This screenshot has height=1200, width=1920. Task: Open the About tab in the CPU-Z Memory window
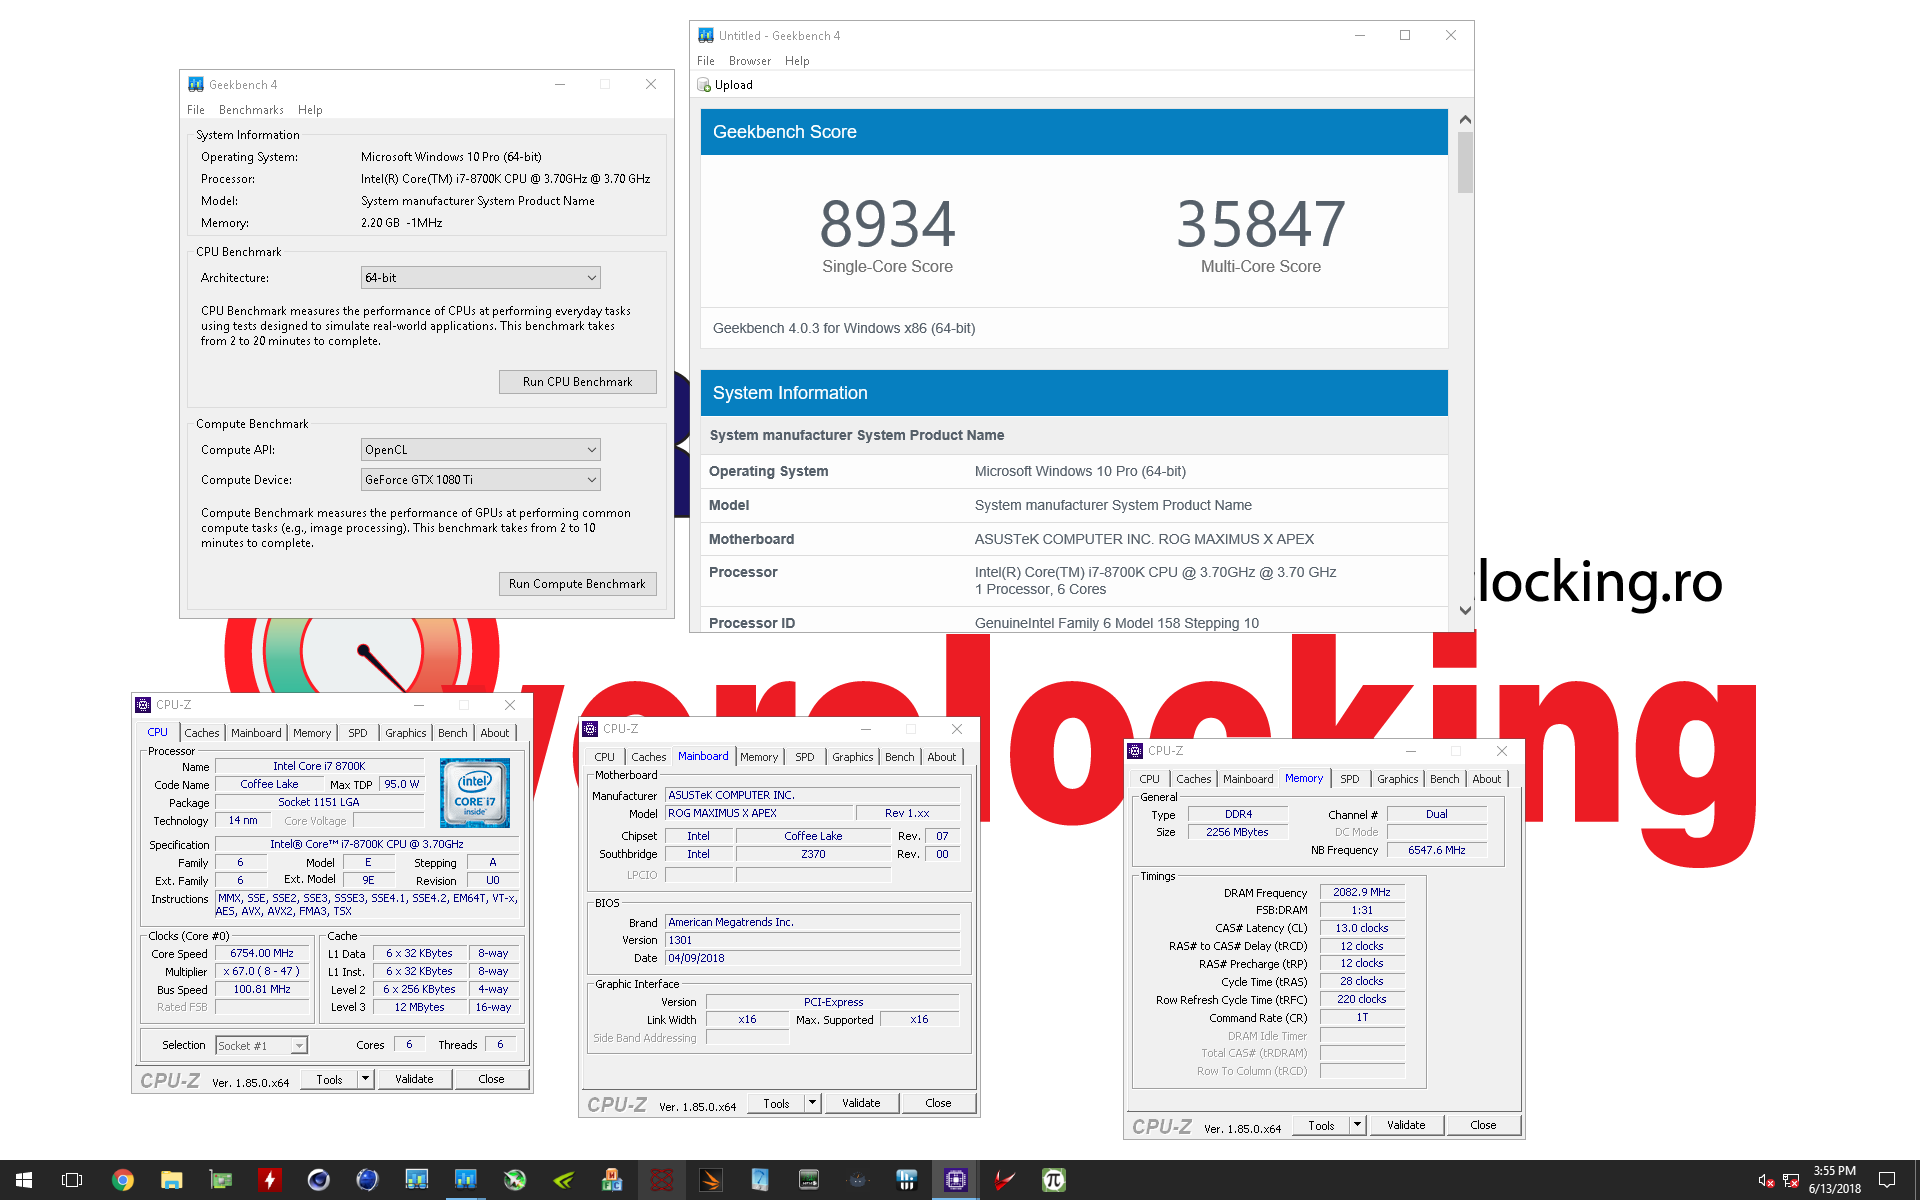(1486, 779)
